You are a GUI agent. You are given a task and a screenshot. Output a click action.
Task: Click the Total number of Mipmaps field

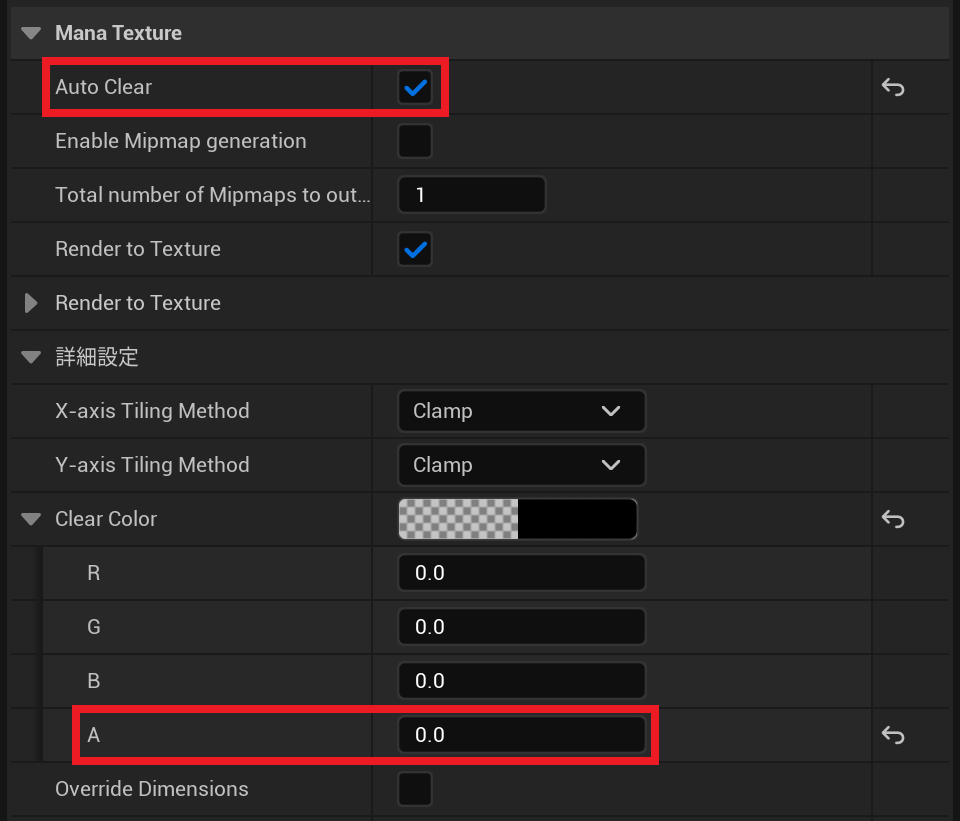[x=471, y=195]
